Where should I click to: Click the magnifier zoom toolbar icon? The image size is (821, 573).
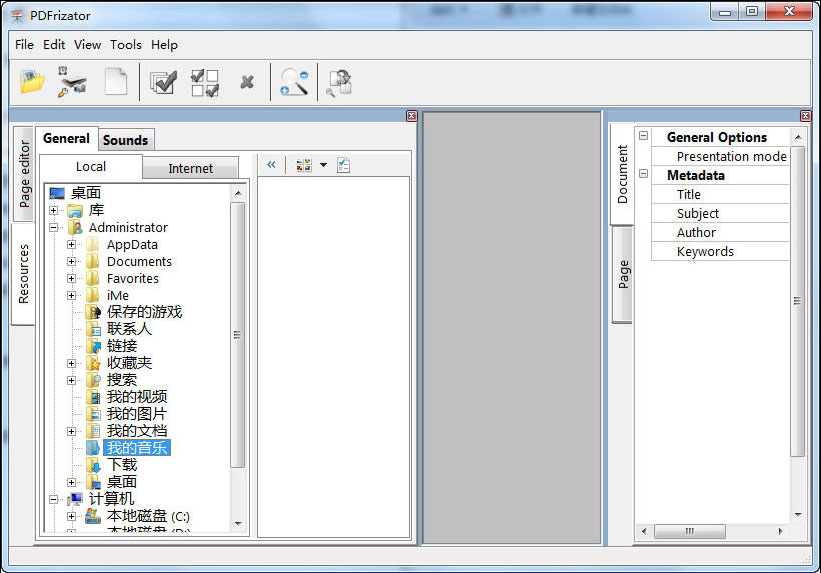[294, 82]
